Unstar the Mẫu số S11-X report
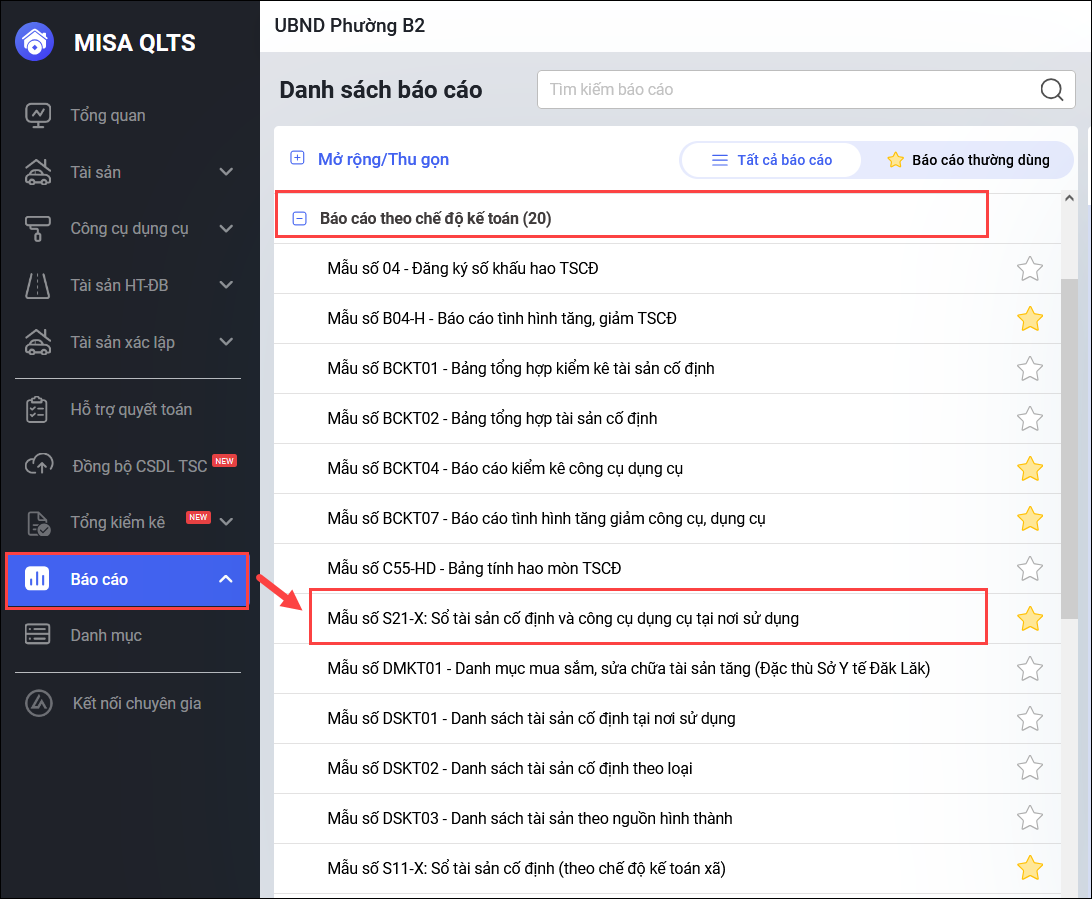1092x899 pixels. click(x=1030, y=868)
